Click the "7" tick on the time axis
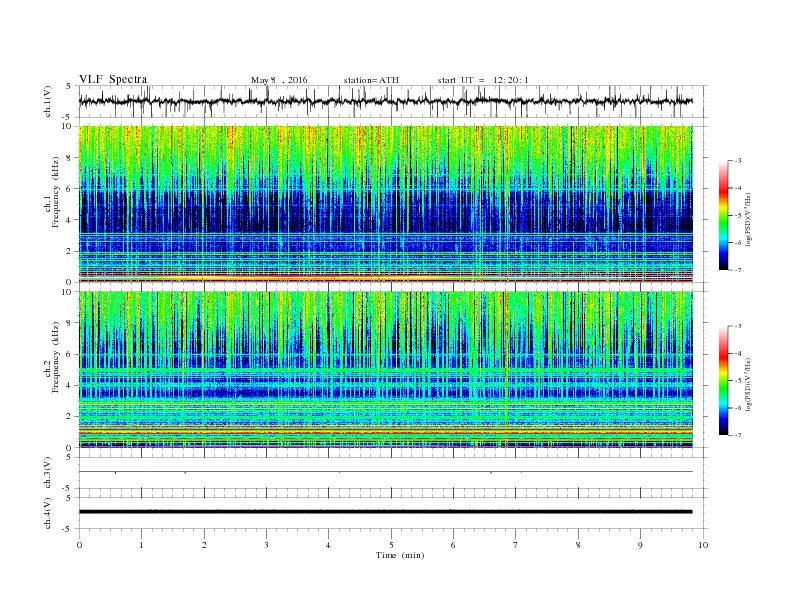 click(x=516, y=545)
